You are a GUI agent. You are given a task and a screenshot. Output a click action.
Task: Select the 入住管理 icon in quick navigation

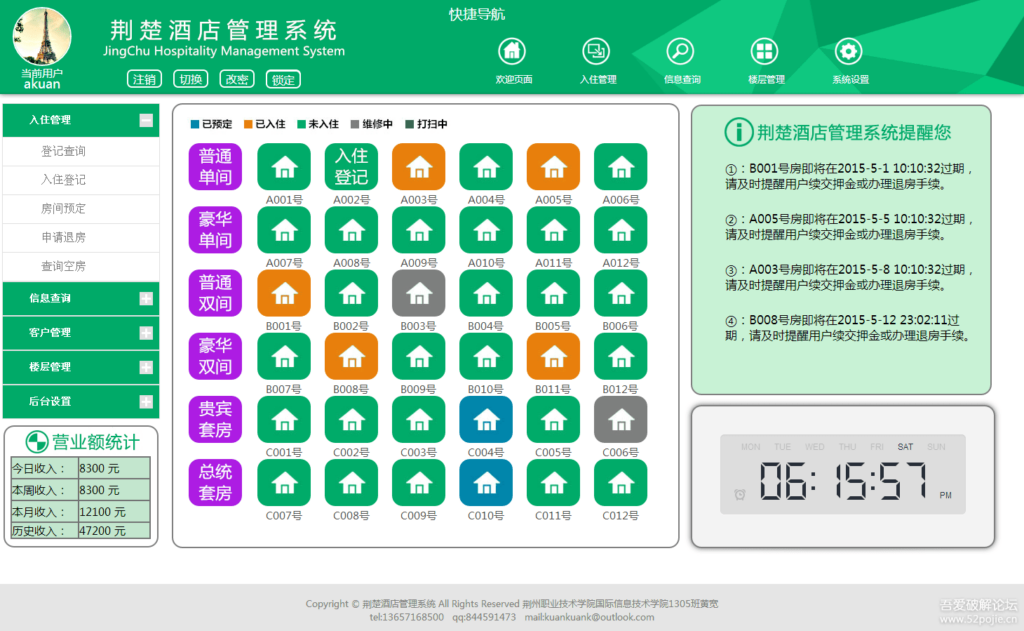coord(595,50)
